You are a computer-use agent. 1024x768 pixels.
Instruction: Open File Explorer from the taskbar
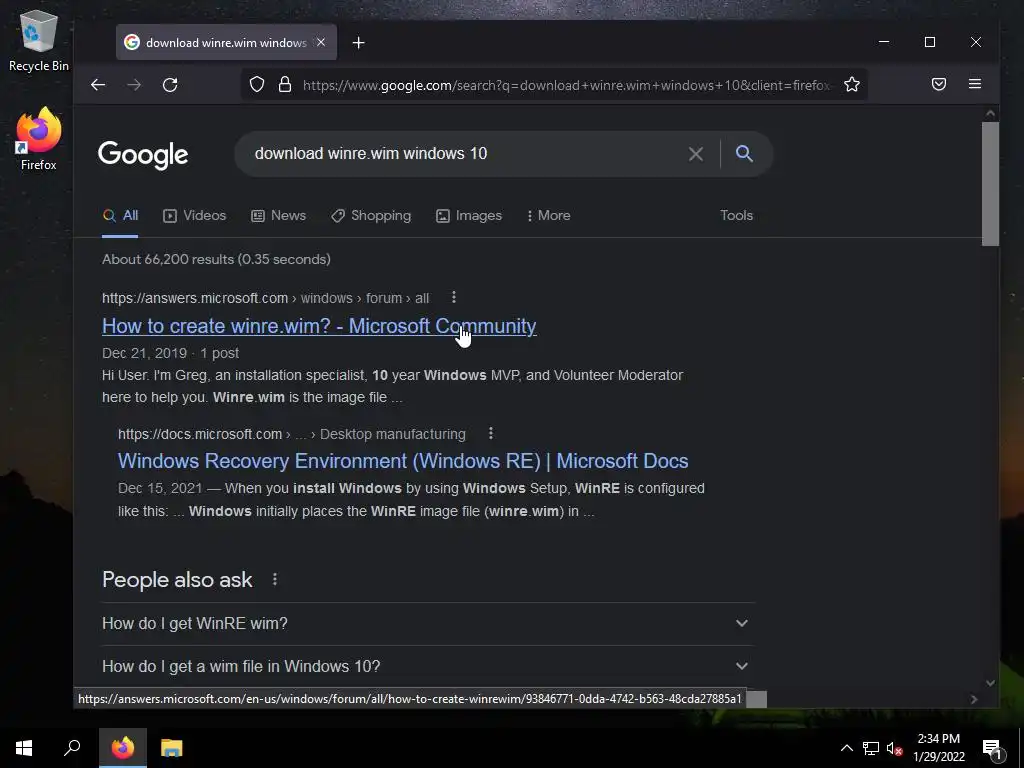pos(172,748)
